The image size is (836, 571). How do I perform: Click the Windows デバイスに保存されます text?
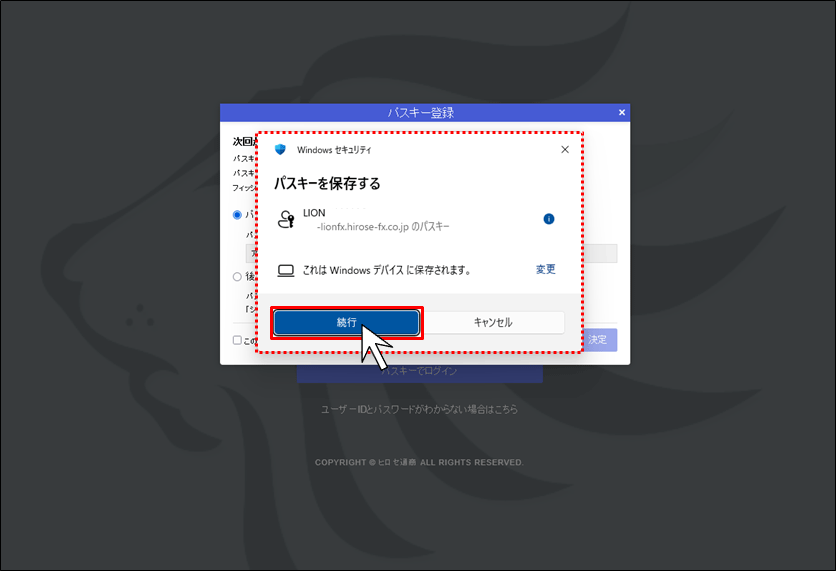(387, 270)
